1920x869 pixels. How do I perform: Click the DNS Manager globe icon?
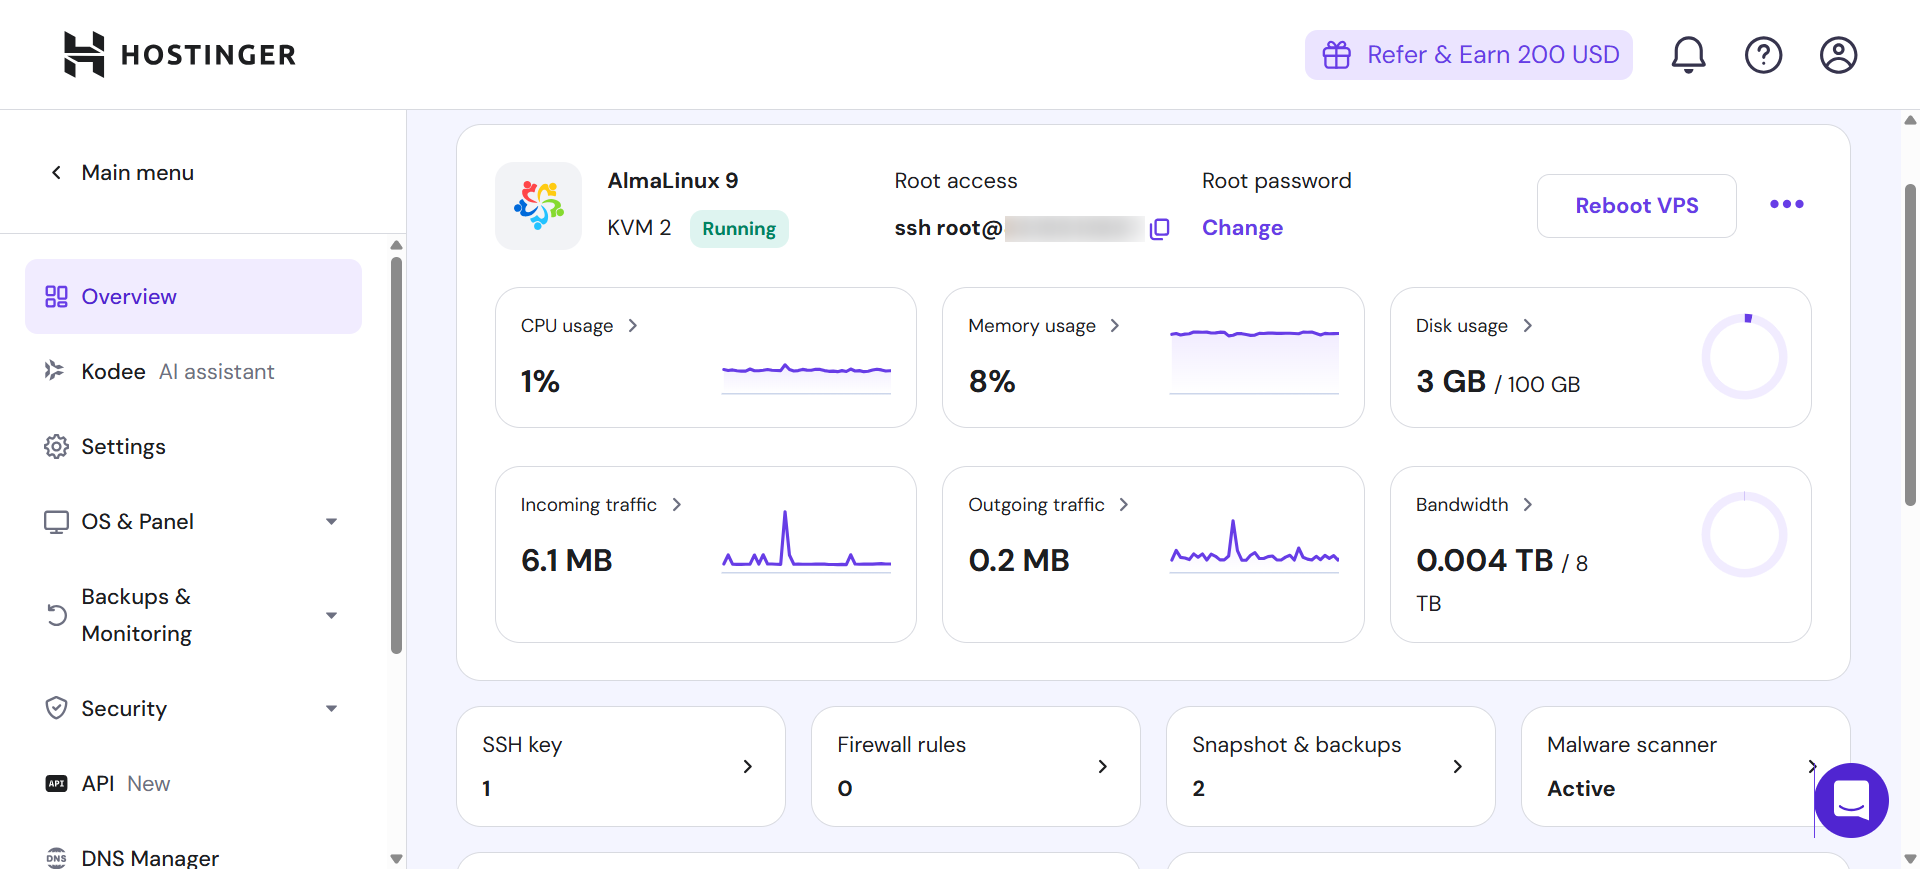point(57,858)
